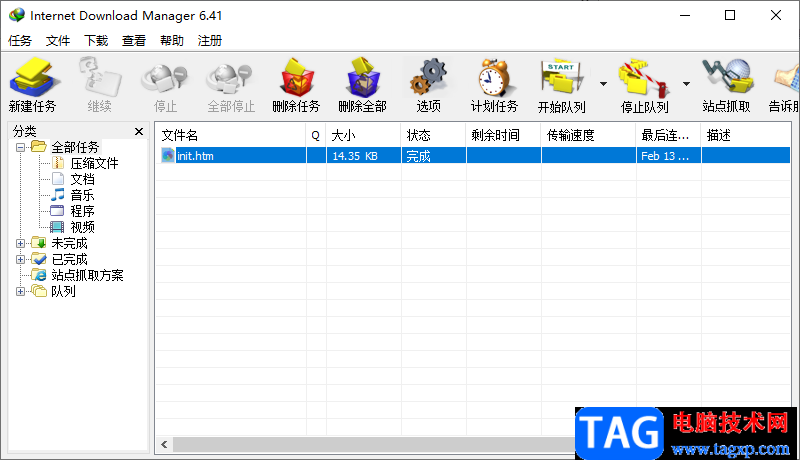The width and height of the screenshot is (800, 460).
Task: Open the 下载 menu
Action: pyautogui.click(x=96, y=40)
